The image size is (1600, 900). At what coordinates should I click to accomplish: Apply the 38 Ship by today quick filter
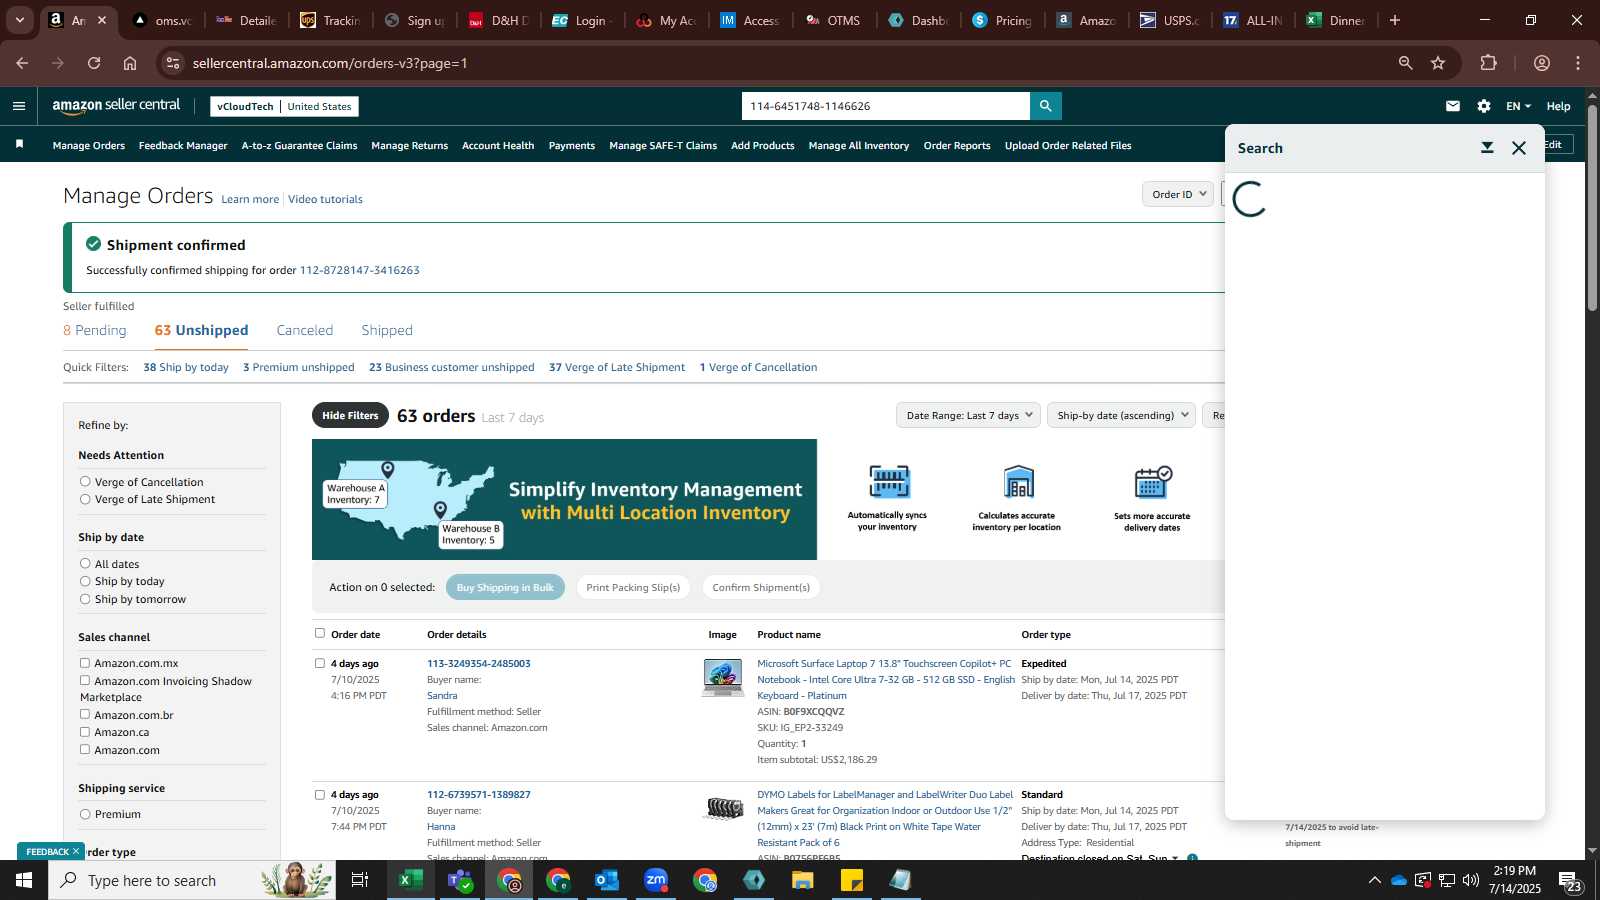[186, 367]
